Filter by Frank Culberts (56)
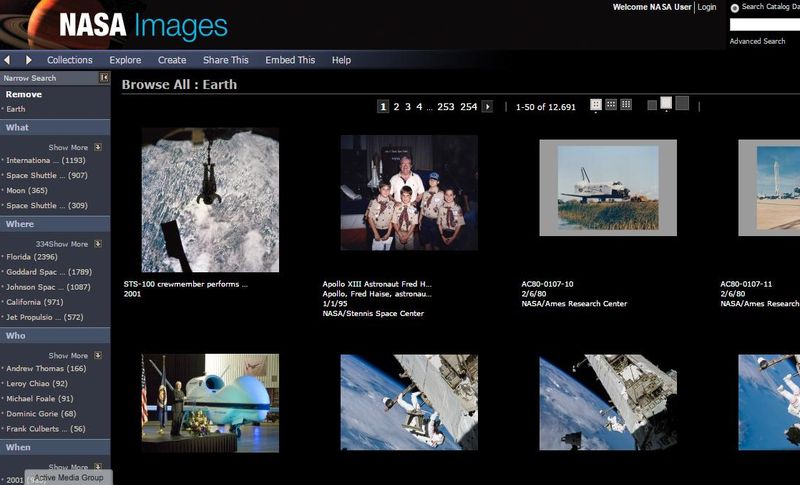The width and height of the screenshot is (800, 485). [x=46, y=429]
